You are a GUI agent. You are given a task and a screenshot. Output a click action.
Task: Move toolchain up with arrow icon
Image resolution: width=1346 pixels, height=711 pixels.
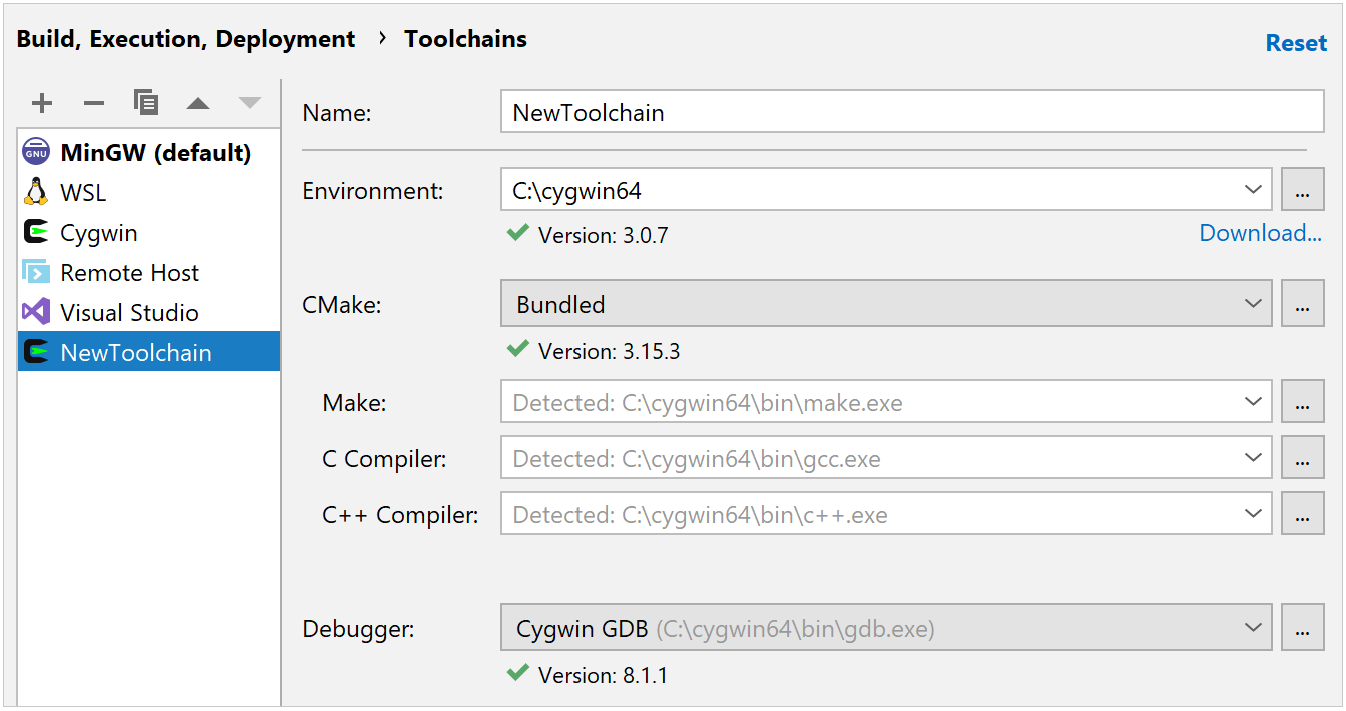[198, 103]
